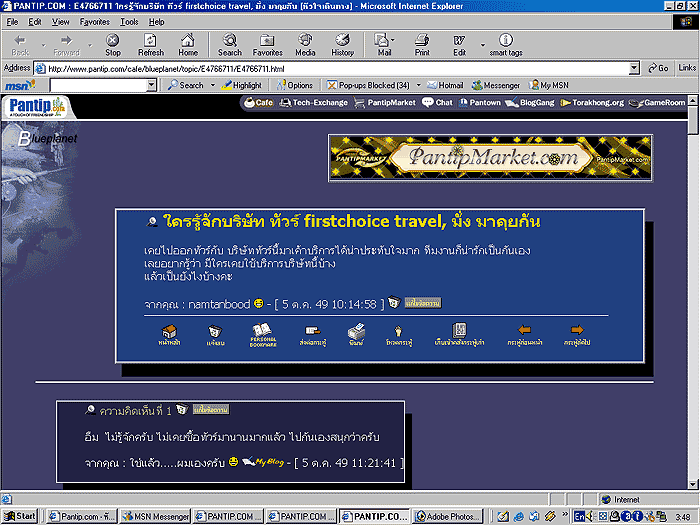Viewport: 700px width, 525px height.
Task: Click the light bulb vote icon
Action: click(399, 335)
